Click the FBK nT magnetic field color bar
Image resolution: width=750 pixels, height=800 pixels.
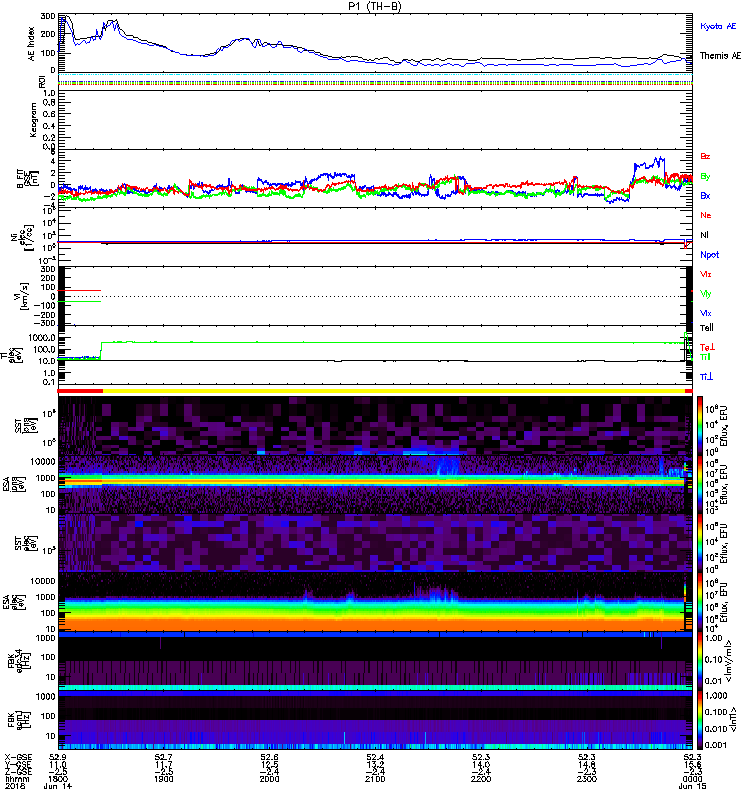700,720
